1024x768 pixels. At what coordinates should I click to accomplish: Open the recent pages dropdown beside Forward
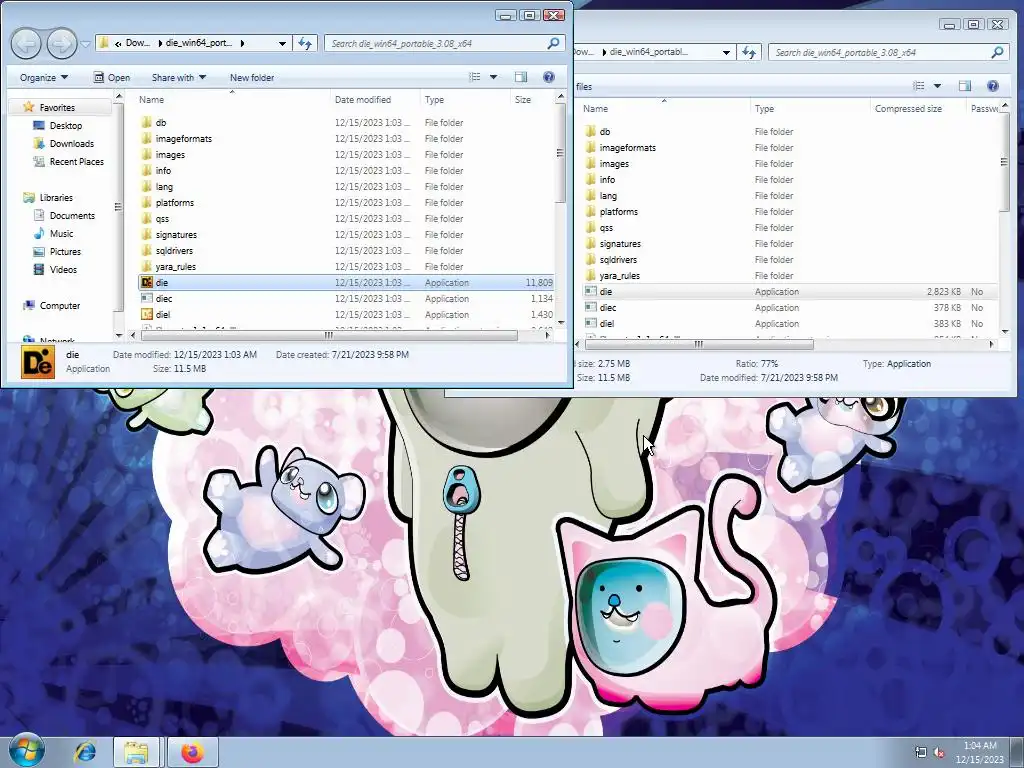pos(86,44)
